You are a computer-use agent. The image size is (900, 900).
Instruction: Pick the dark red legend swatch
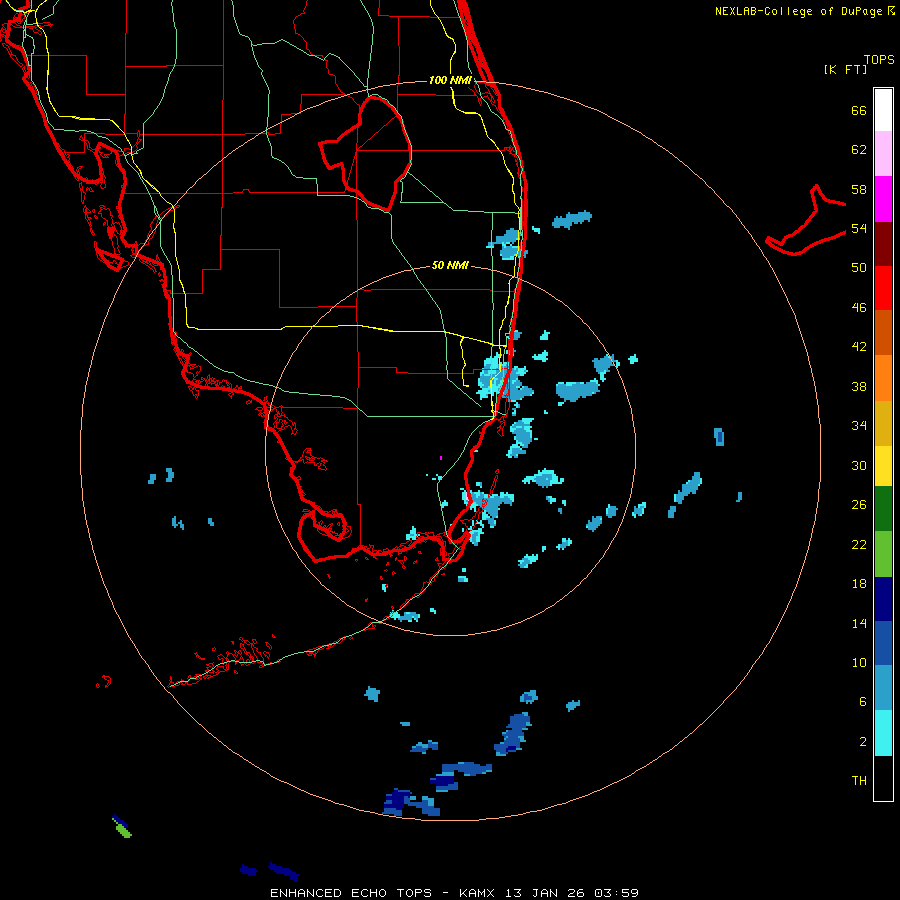(x=883, y=244)
